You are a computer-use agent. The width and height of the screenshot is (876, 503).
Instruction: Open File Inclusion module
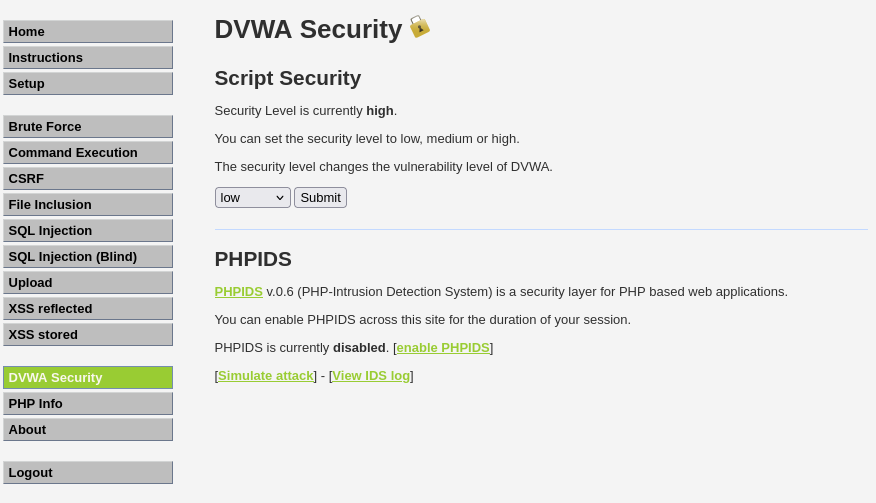pos(88,205)
